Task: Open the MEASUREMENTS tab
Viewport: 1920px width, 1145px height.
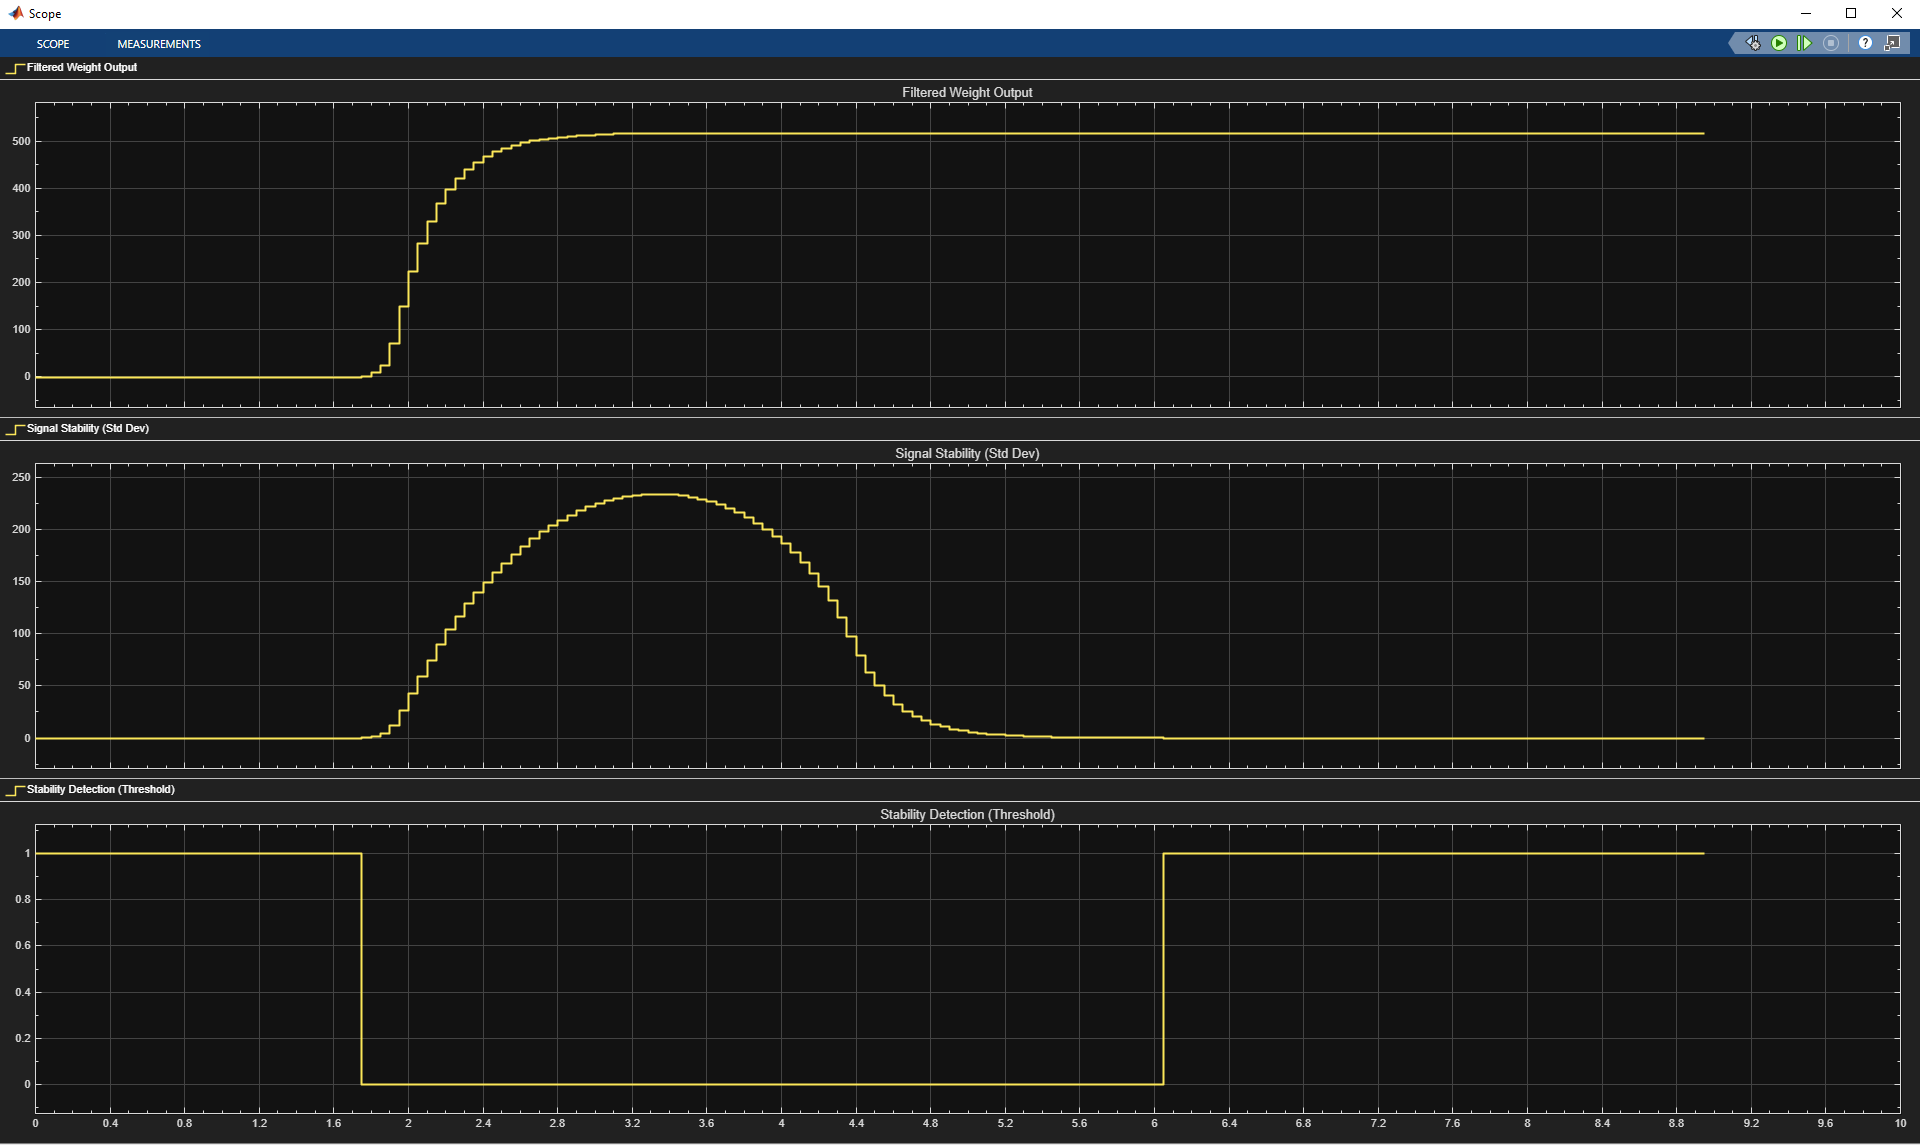Action: click(x=159, y=44)
